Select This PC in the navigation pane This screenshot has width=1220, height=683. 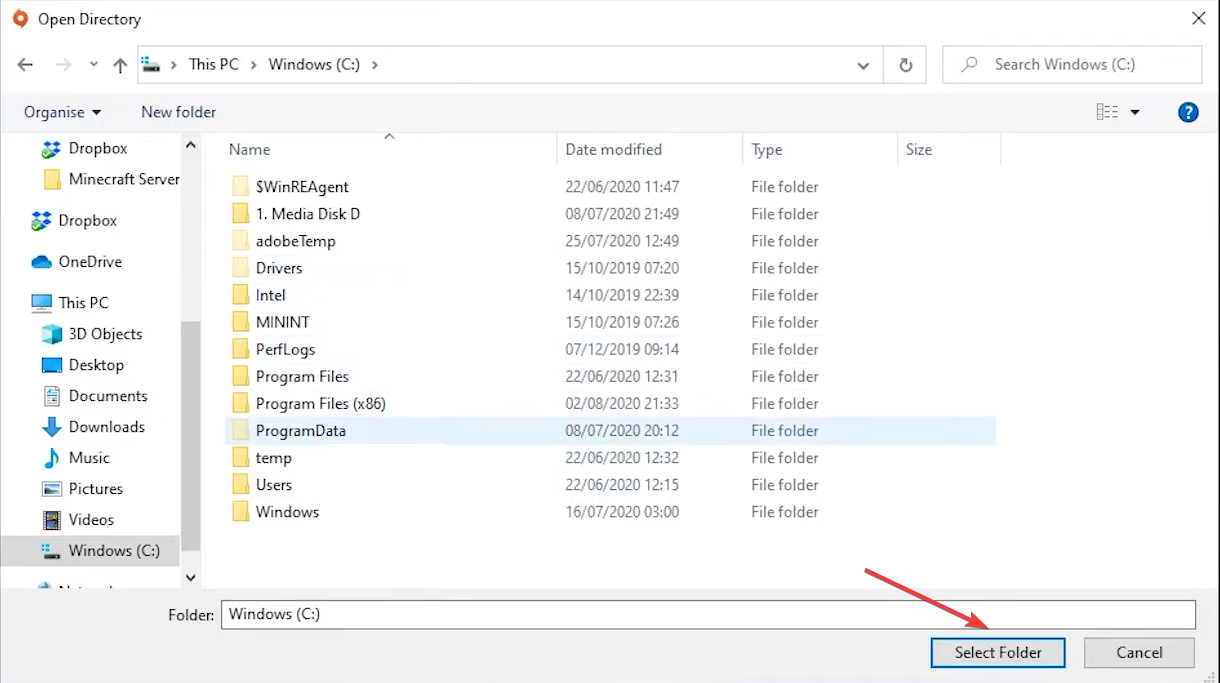click(x=83, y=302)
